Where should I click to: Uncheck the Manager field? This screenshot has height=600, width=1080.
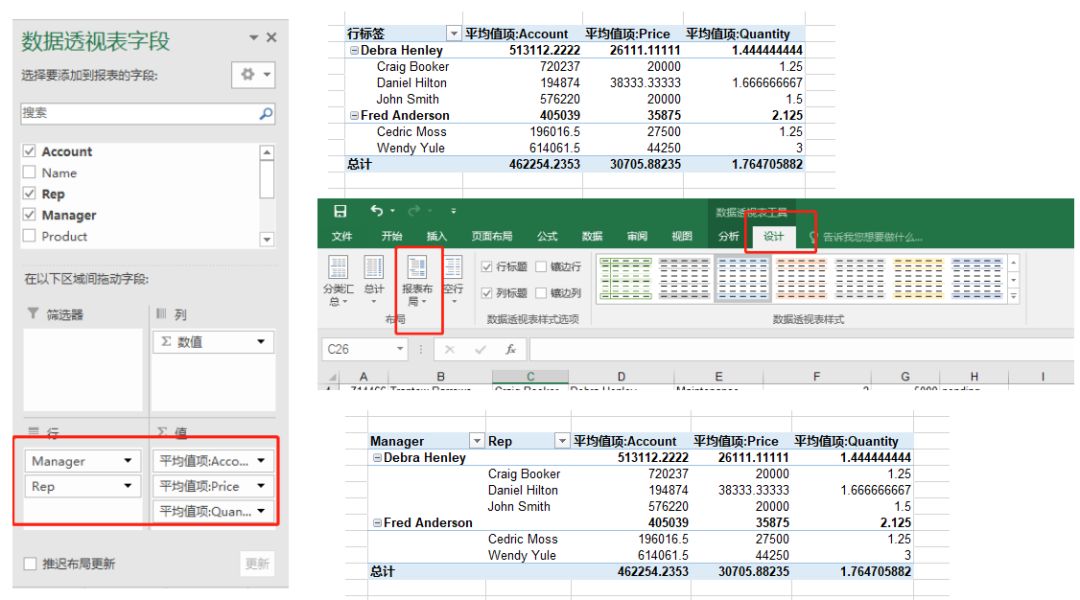coord(29,215)
